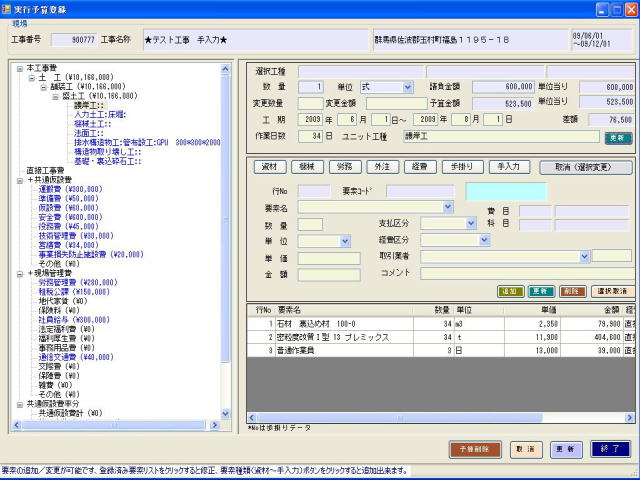Viewport: 640px width, 480px height.
Task: Click the teal 更新 button next to 追加
Action: 541,291
